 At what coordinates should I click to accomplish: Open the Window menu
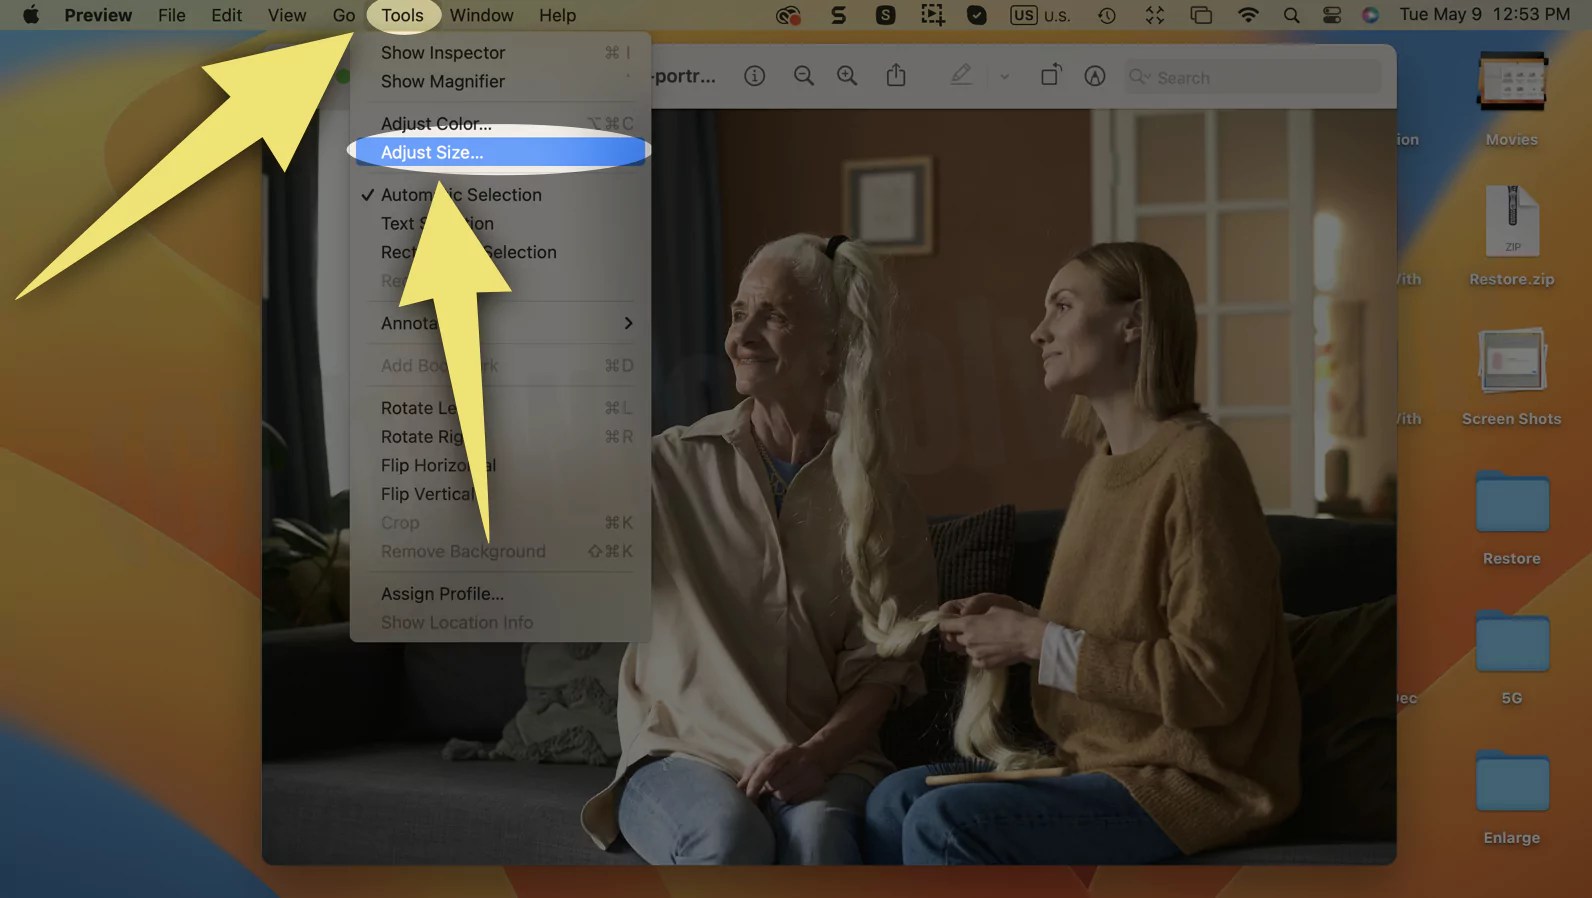[x=481, y=15]
